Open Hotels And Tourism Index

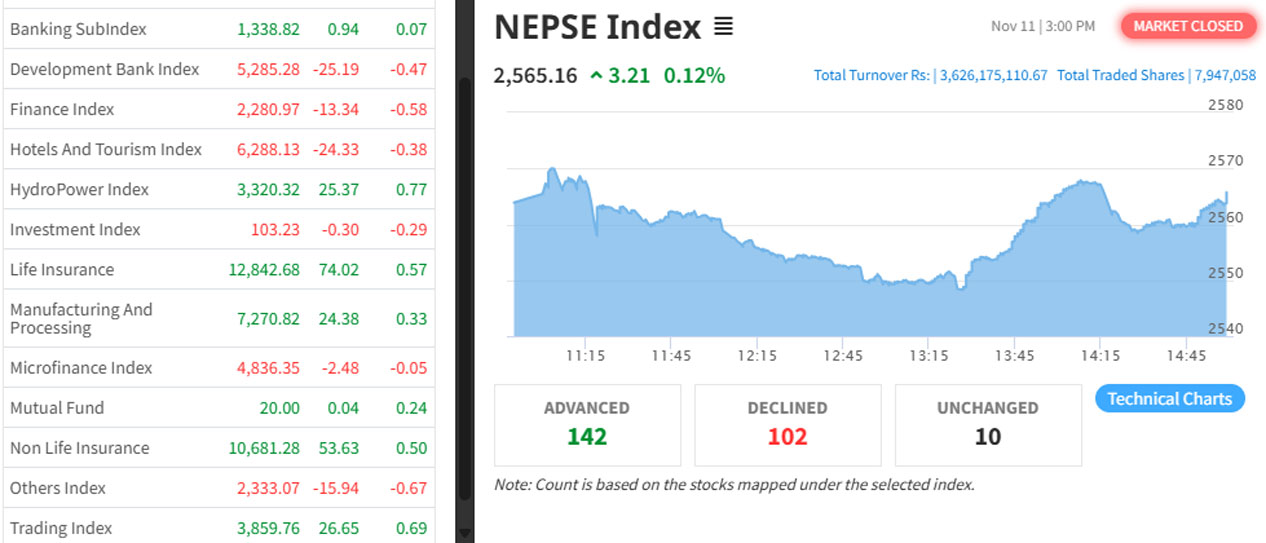point(106,149)
